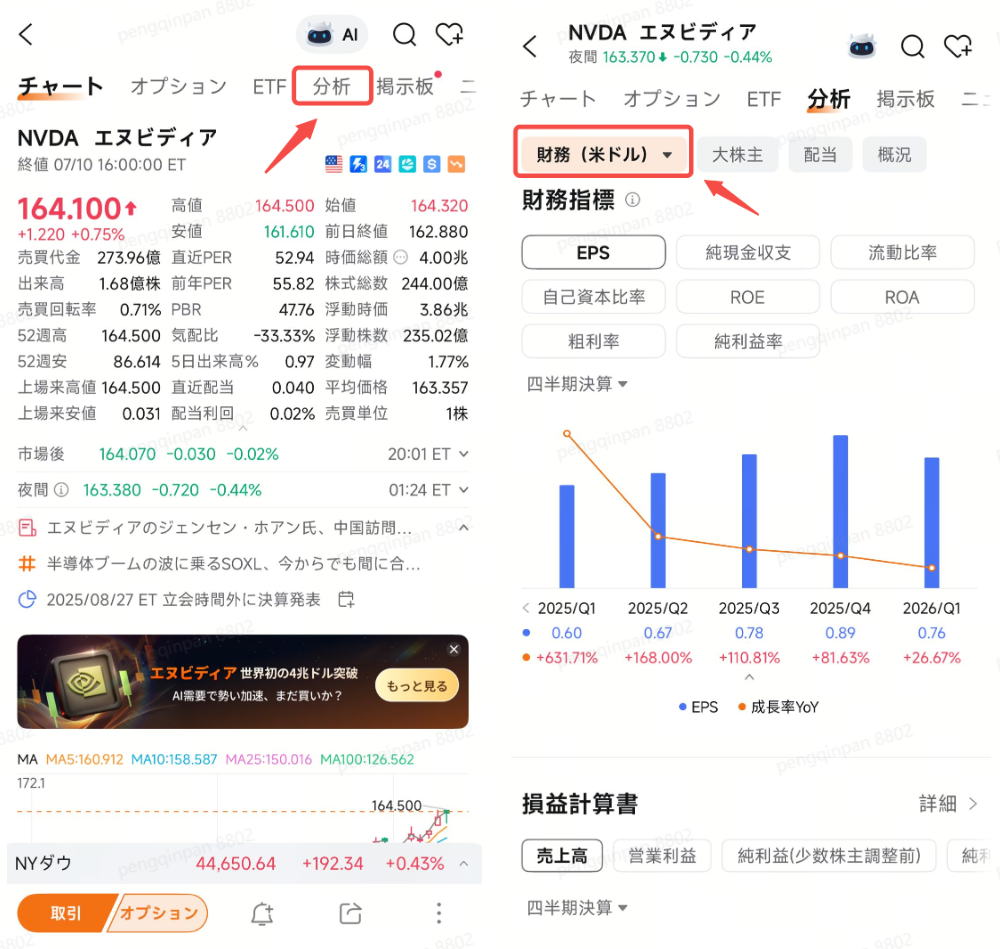
Task: Tap info icon next to 財務指標
Action: pos(632,200)
